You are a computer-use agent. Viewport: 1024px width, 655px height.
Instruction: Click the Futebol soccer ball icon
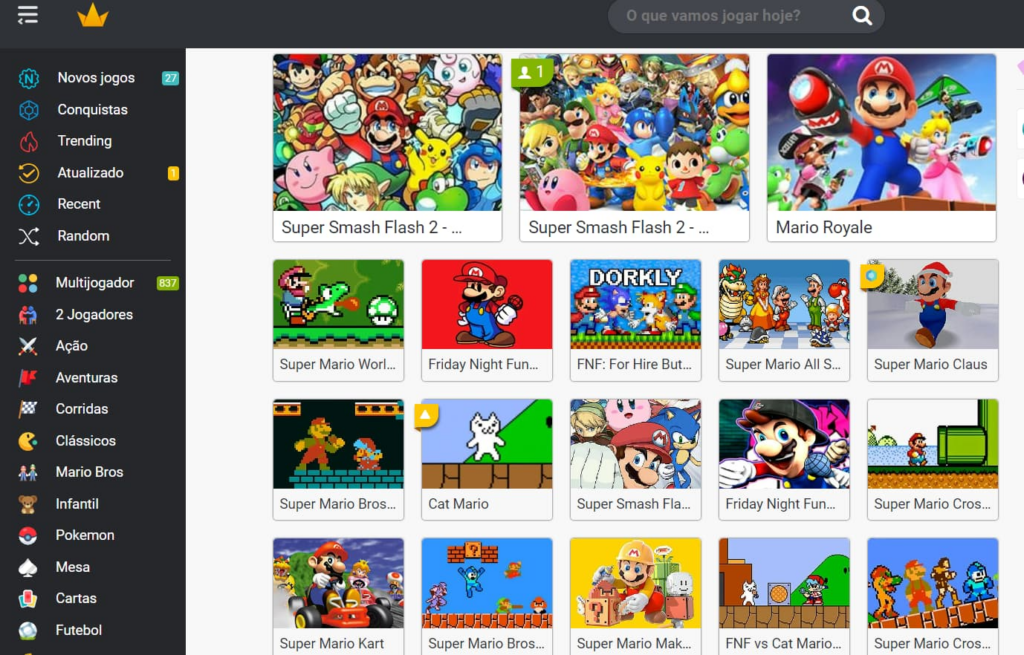point(27,630)
